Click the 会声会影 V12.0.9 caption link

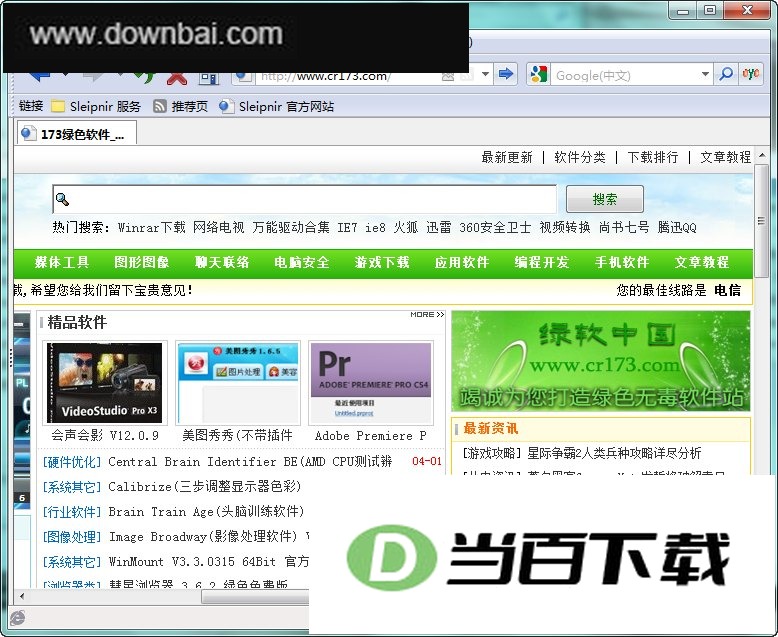pyautogui.click(x=105, y=436)
